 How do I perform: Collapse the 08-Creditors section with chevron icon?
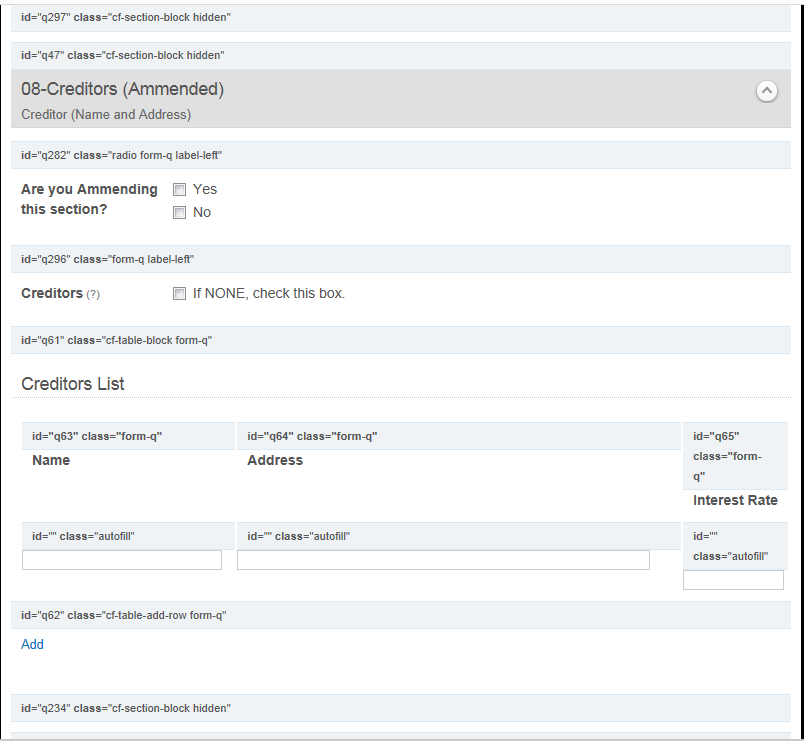point(767,91)
